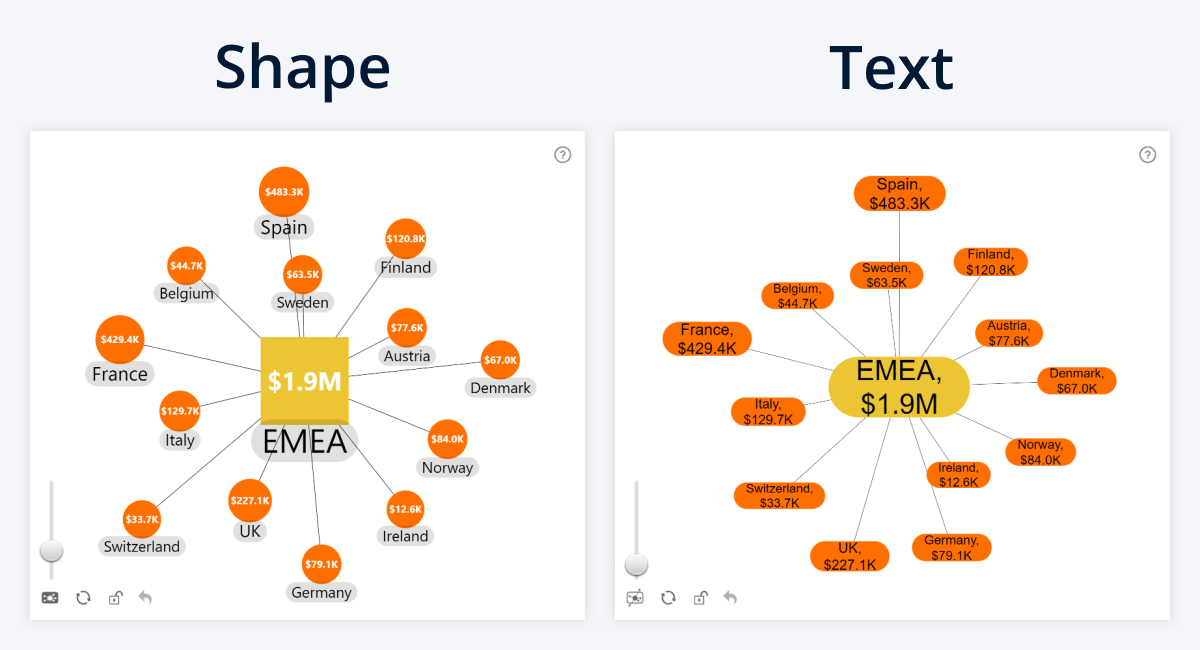Open help icon in Text chart
The width and height of the screenshot is (1200, 650).
(1148, 154)
